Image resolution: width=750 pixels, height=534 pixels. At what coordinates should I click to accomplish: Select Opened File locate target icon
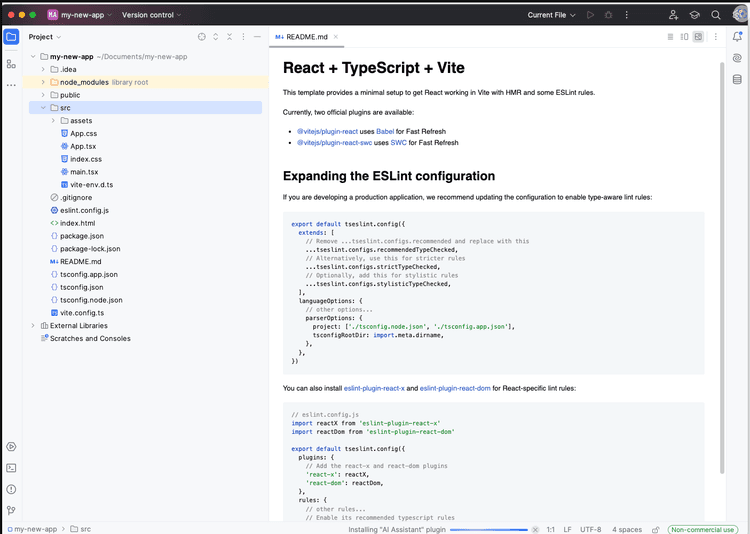click(x=201, y=37)
